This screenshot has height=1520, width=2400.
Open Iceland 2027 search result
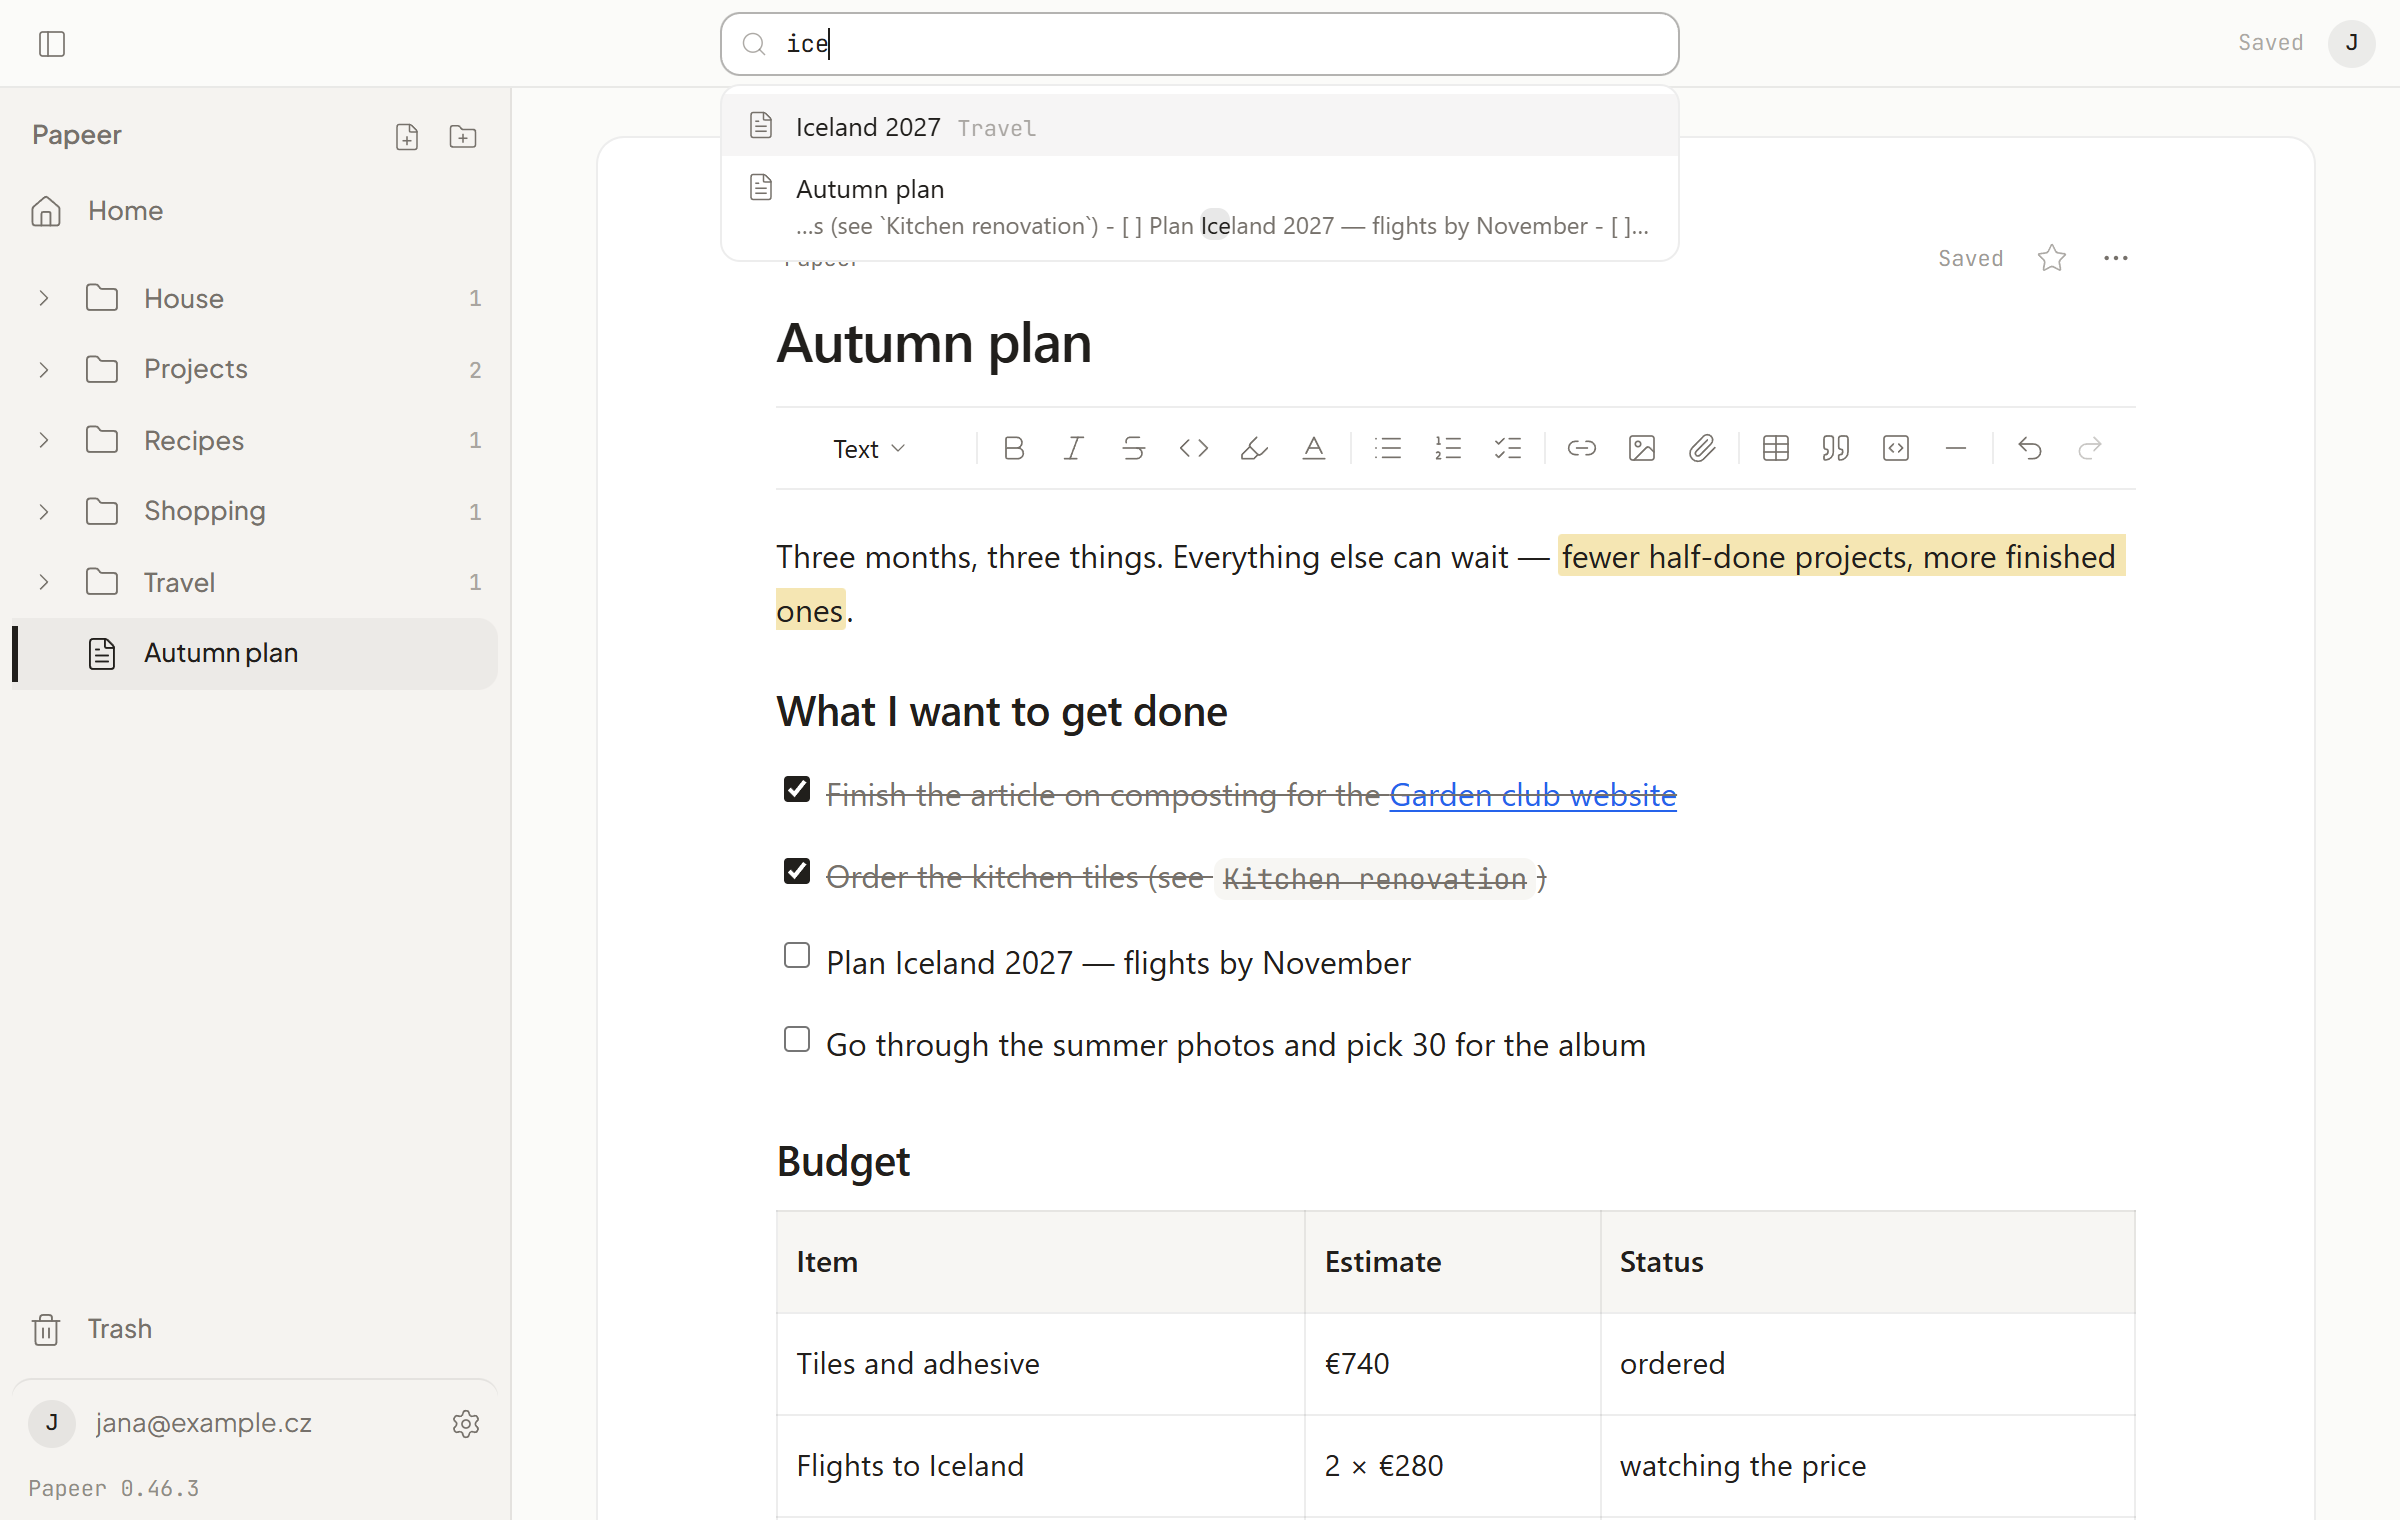(1199, 126)
